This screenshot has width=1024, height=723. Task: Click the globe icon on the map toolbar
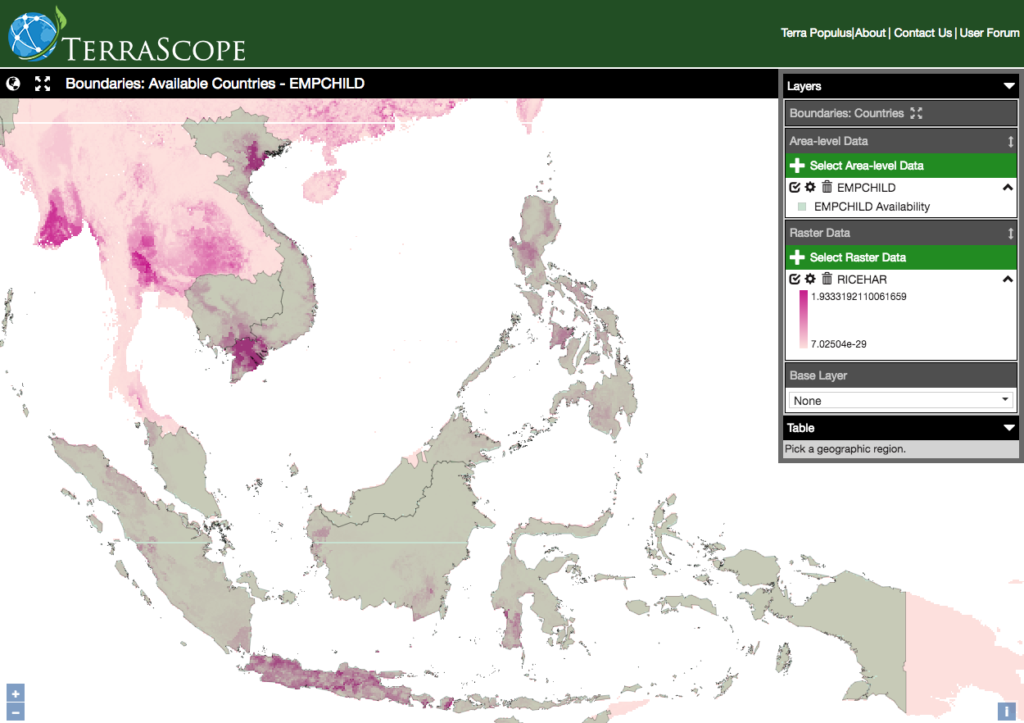[x=12, y=84]
